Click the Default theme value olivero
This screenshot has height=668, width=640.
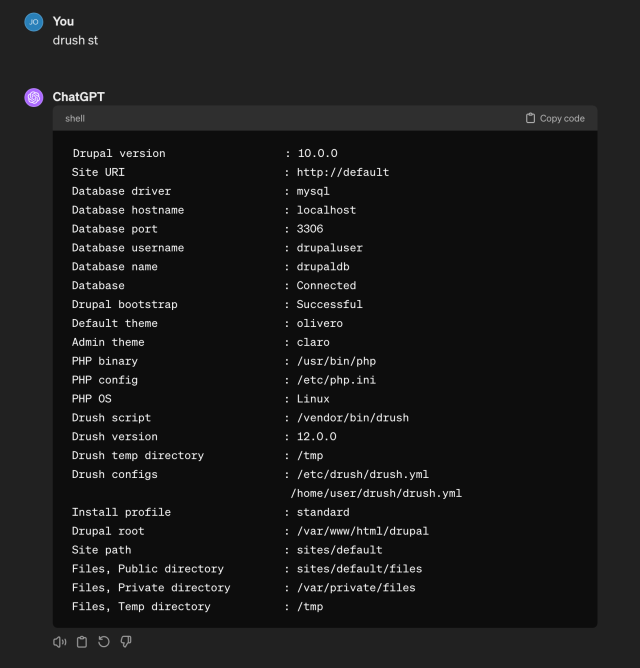[x=320, y=323]
